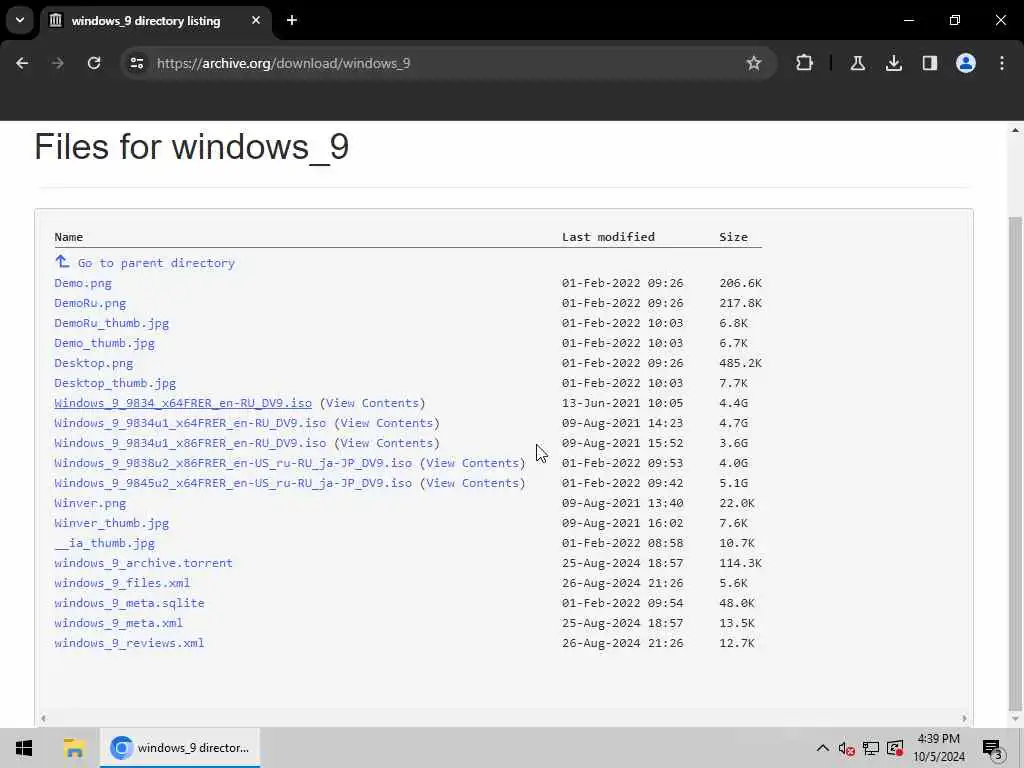Open the Extensions puzzle icon
Viewport: 1024px width, 768px height.
click(805, 63)
